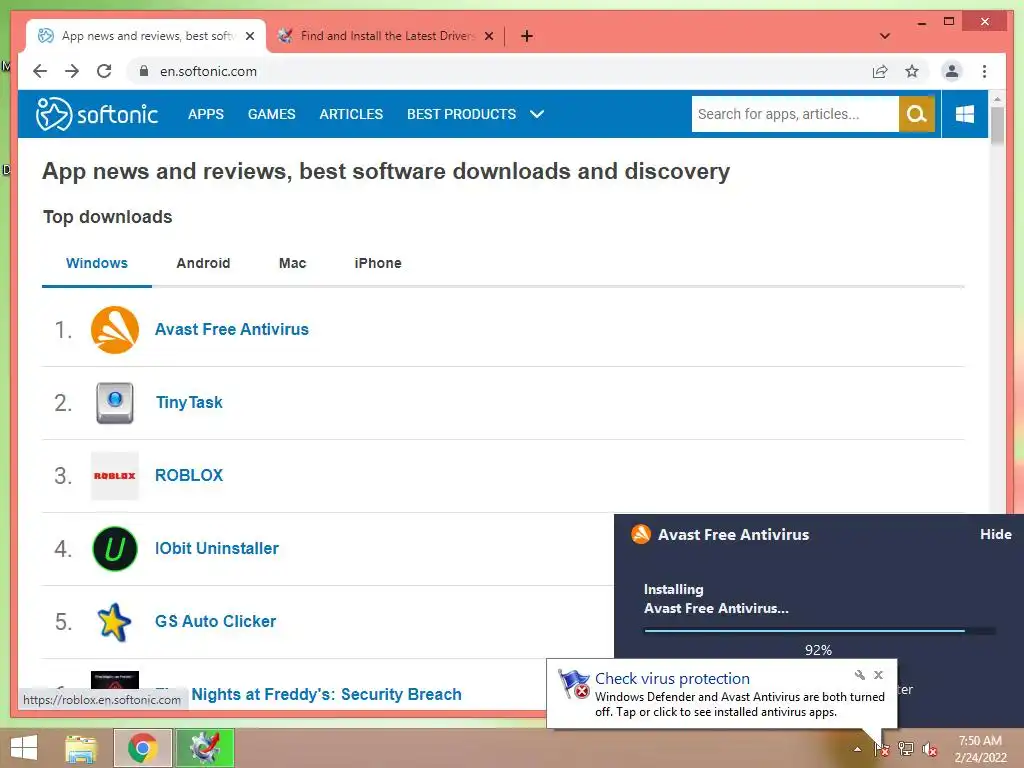The height and width of the screenshot is (768, 1024).
Task: Hide the Avast installer popup
Action: click(995, 534)
